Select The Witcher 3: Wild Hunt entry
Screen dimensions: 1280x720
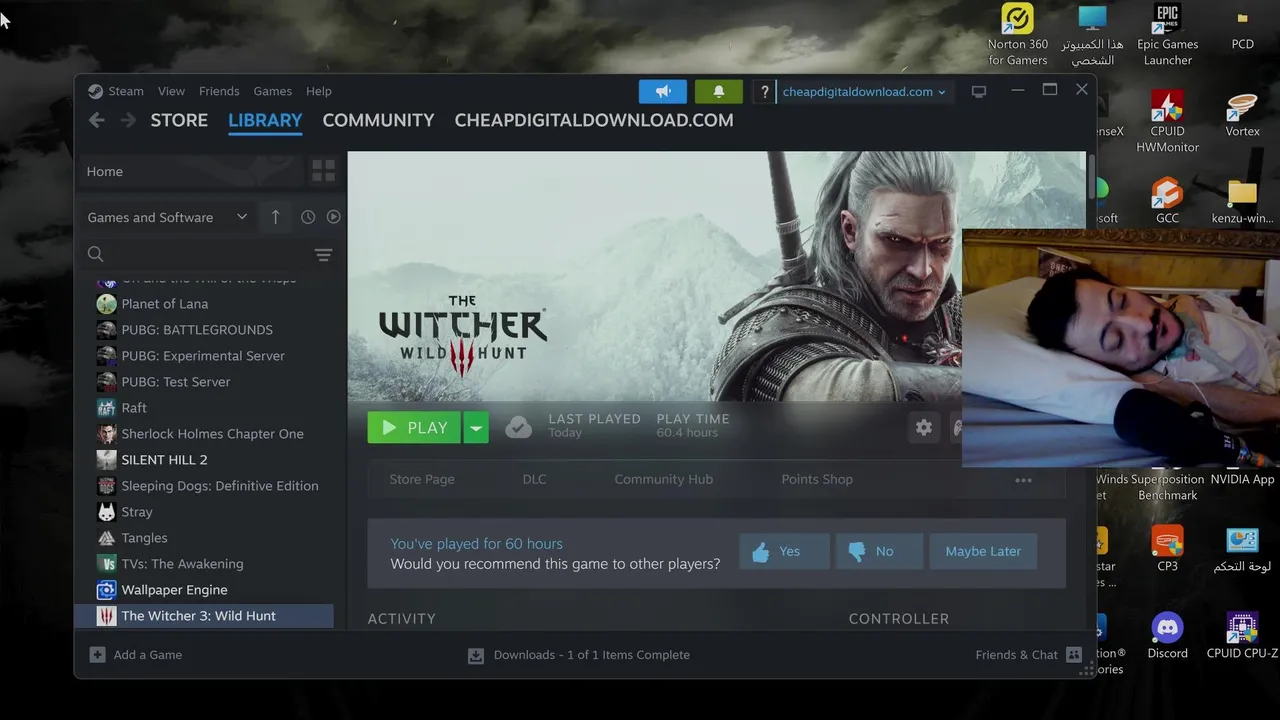(204, 616)
